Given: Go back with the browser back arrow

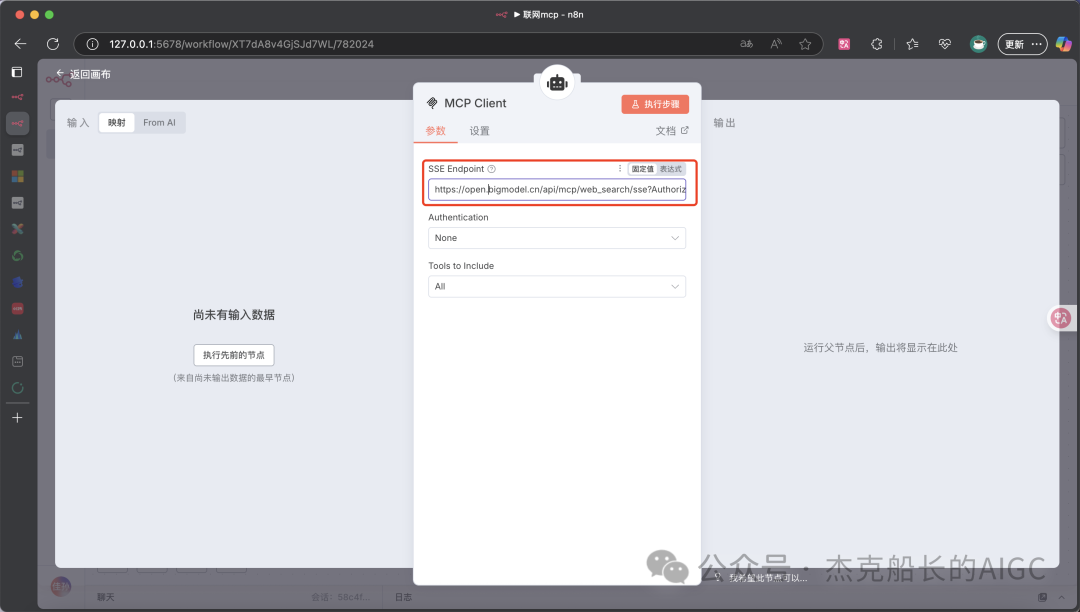Looking at the screenshot, I should (x=20, y=44).
